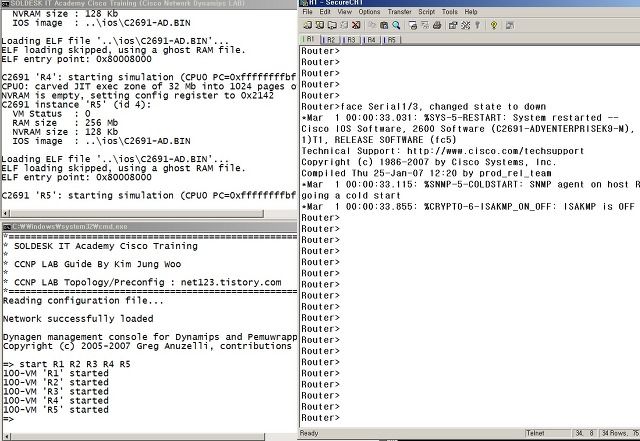Click the Dynamips window horizontal scrollbar thumb
Image resolution: width=640 pixels, height=441 pixels.
point(136,213)
